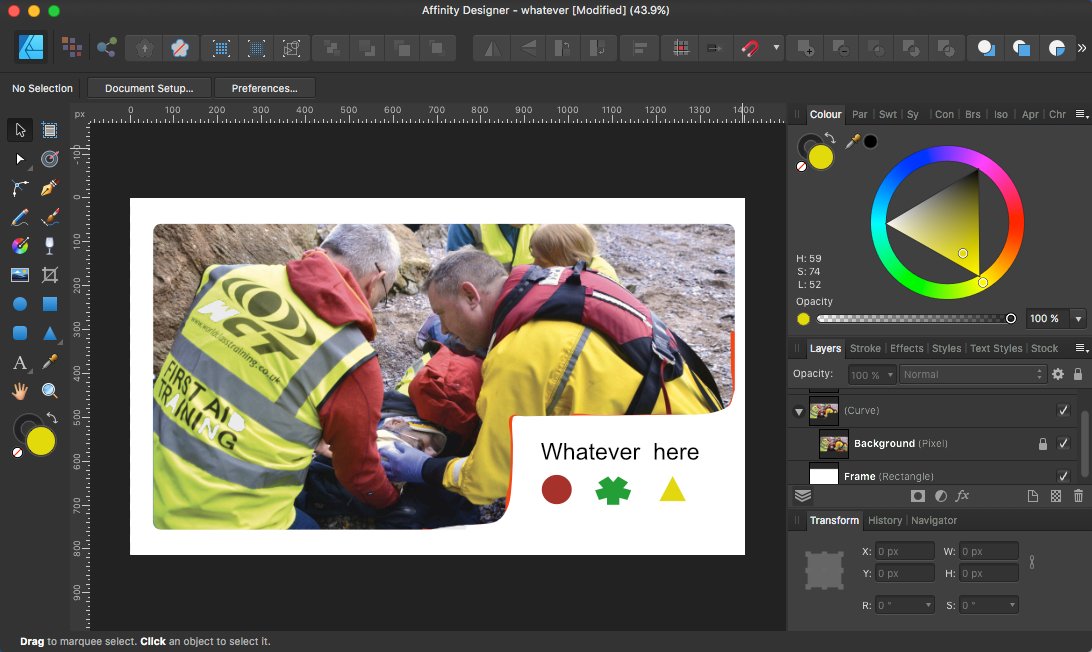Open the History panel tab
The width and height of the screenshot is (1092, 652).
[x=885, y=520]
